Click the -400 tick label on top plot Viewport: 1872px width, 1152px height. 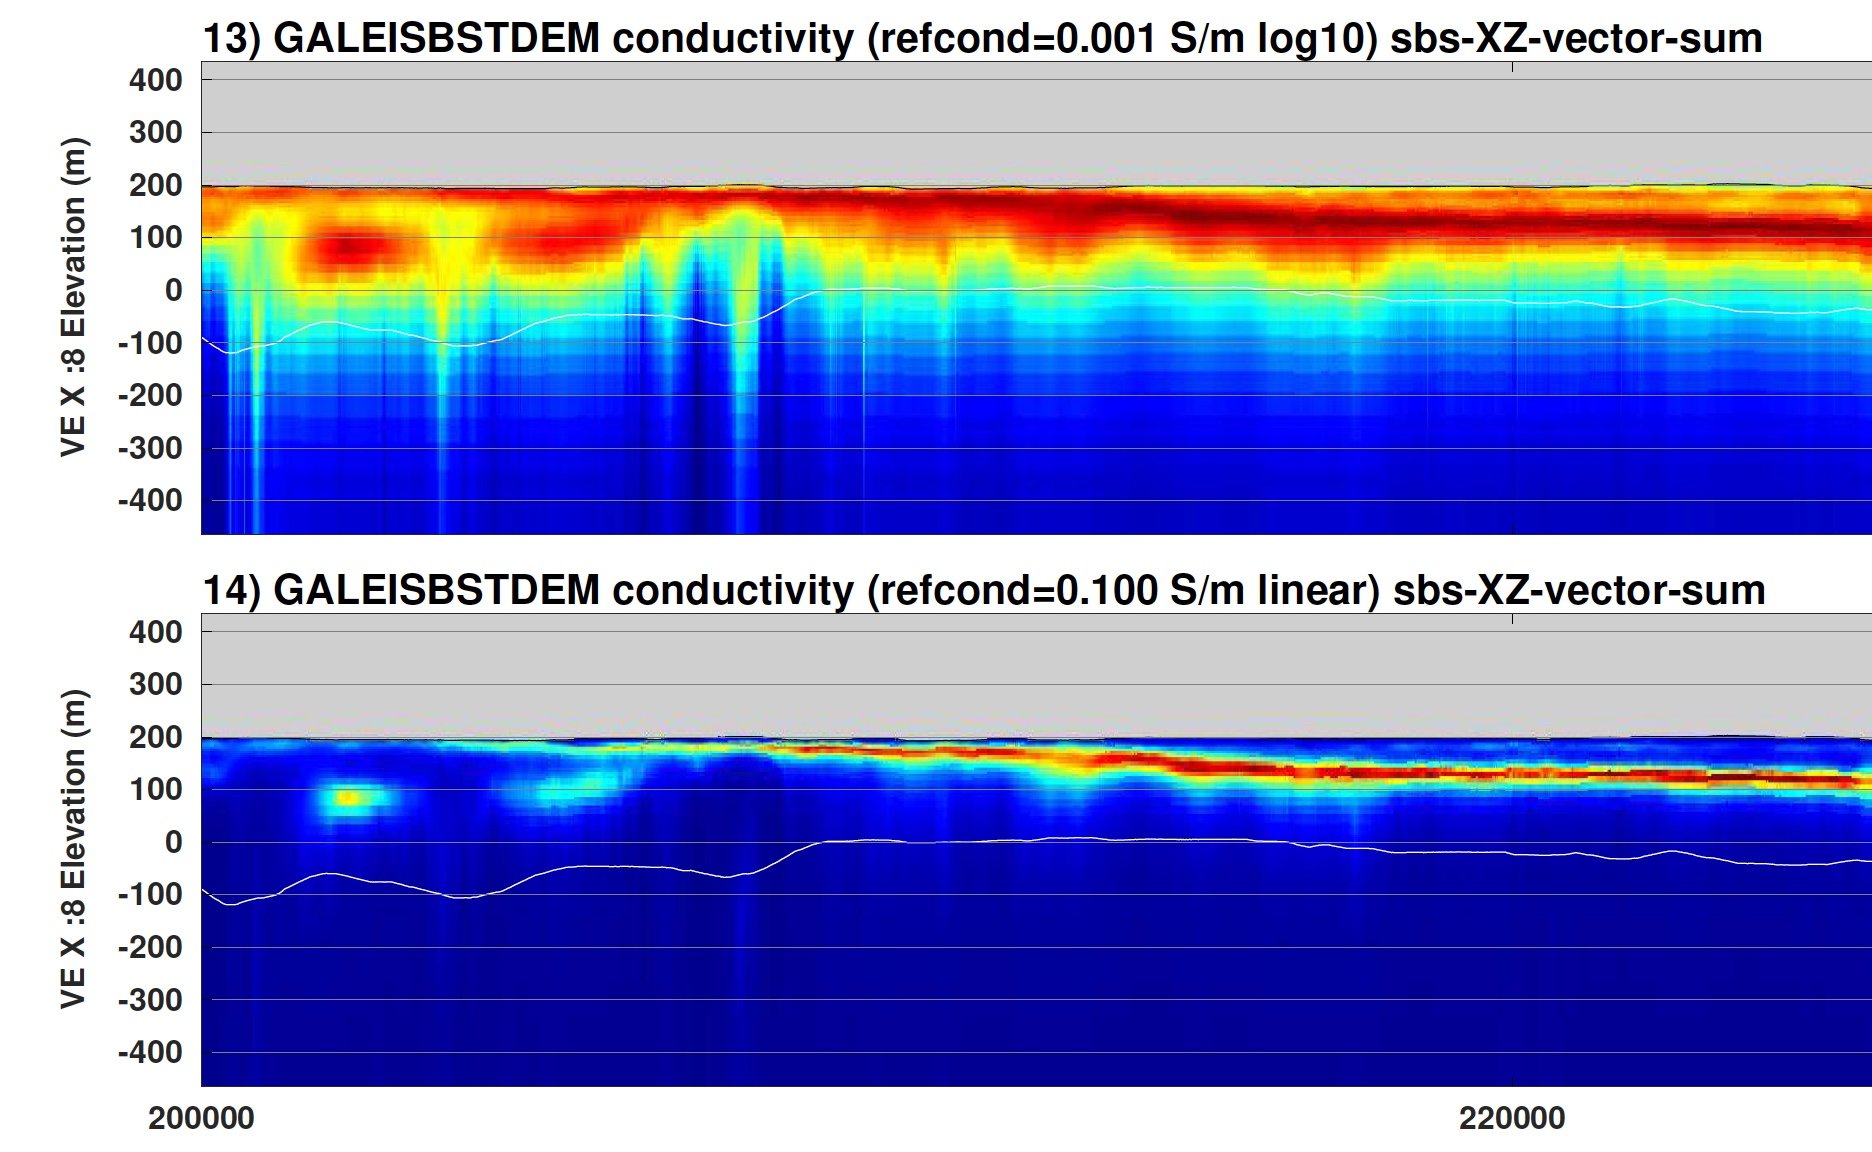click(150, 500)
